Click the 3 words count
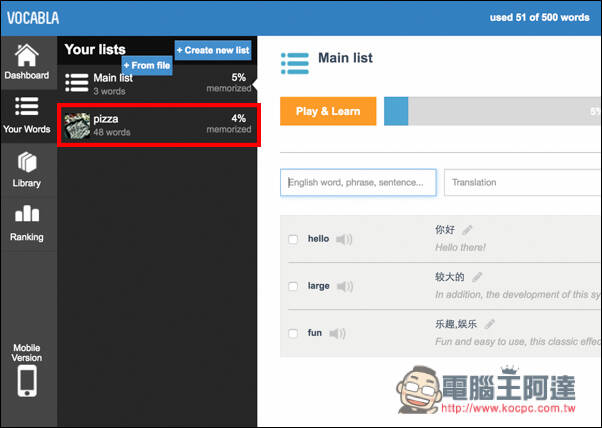The width and height of the screenshot is (602, 428). point(109,91)
